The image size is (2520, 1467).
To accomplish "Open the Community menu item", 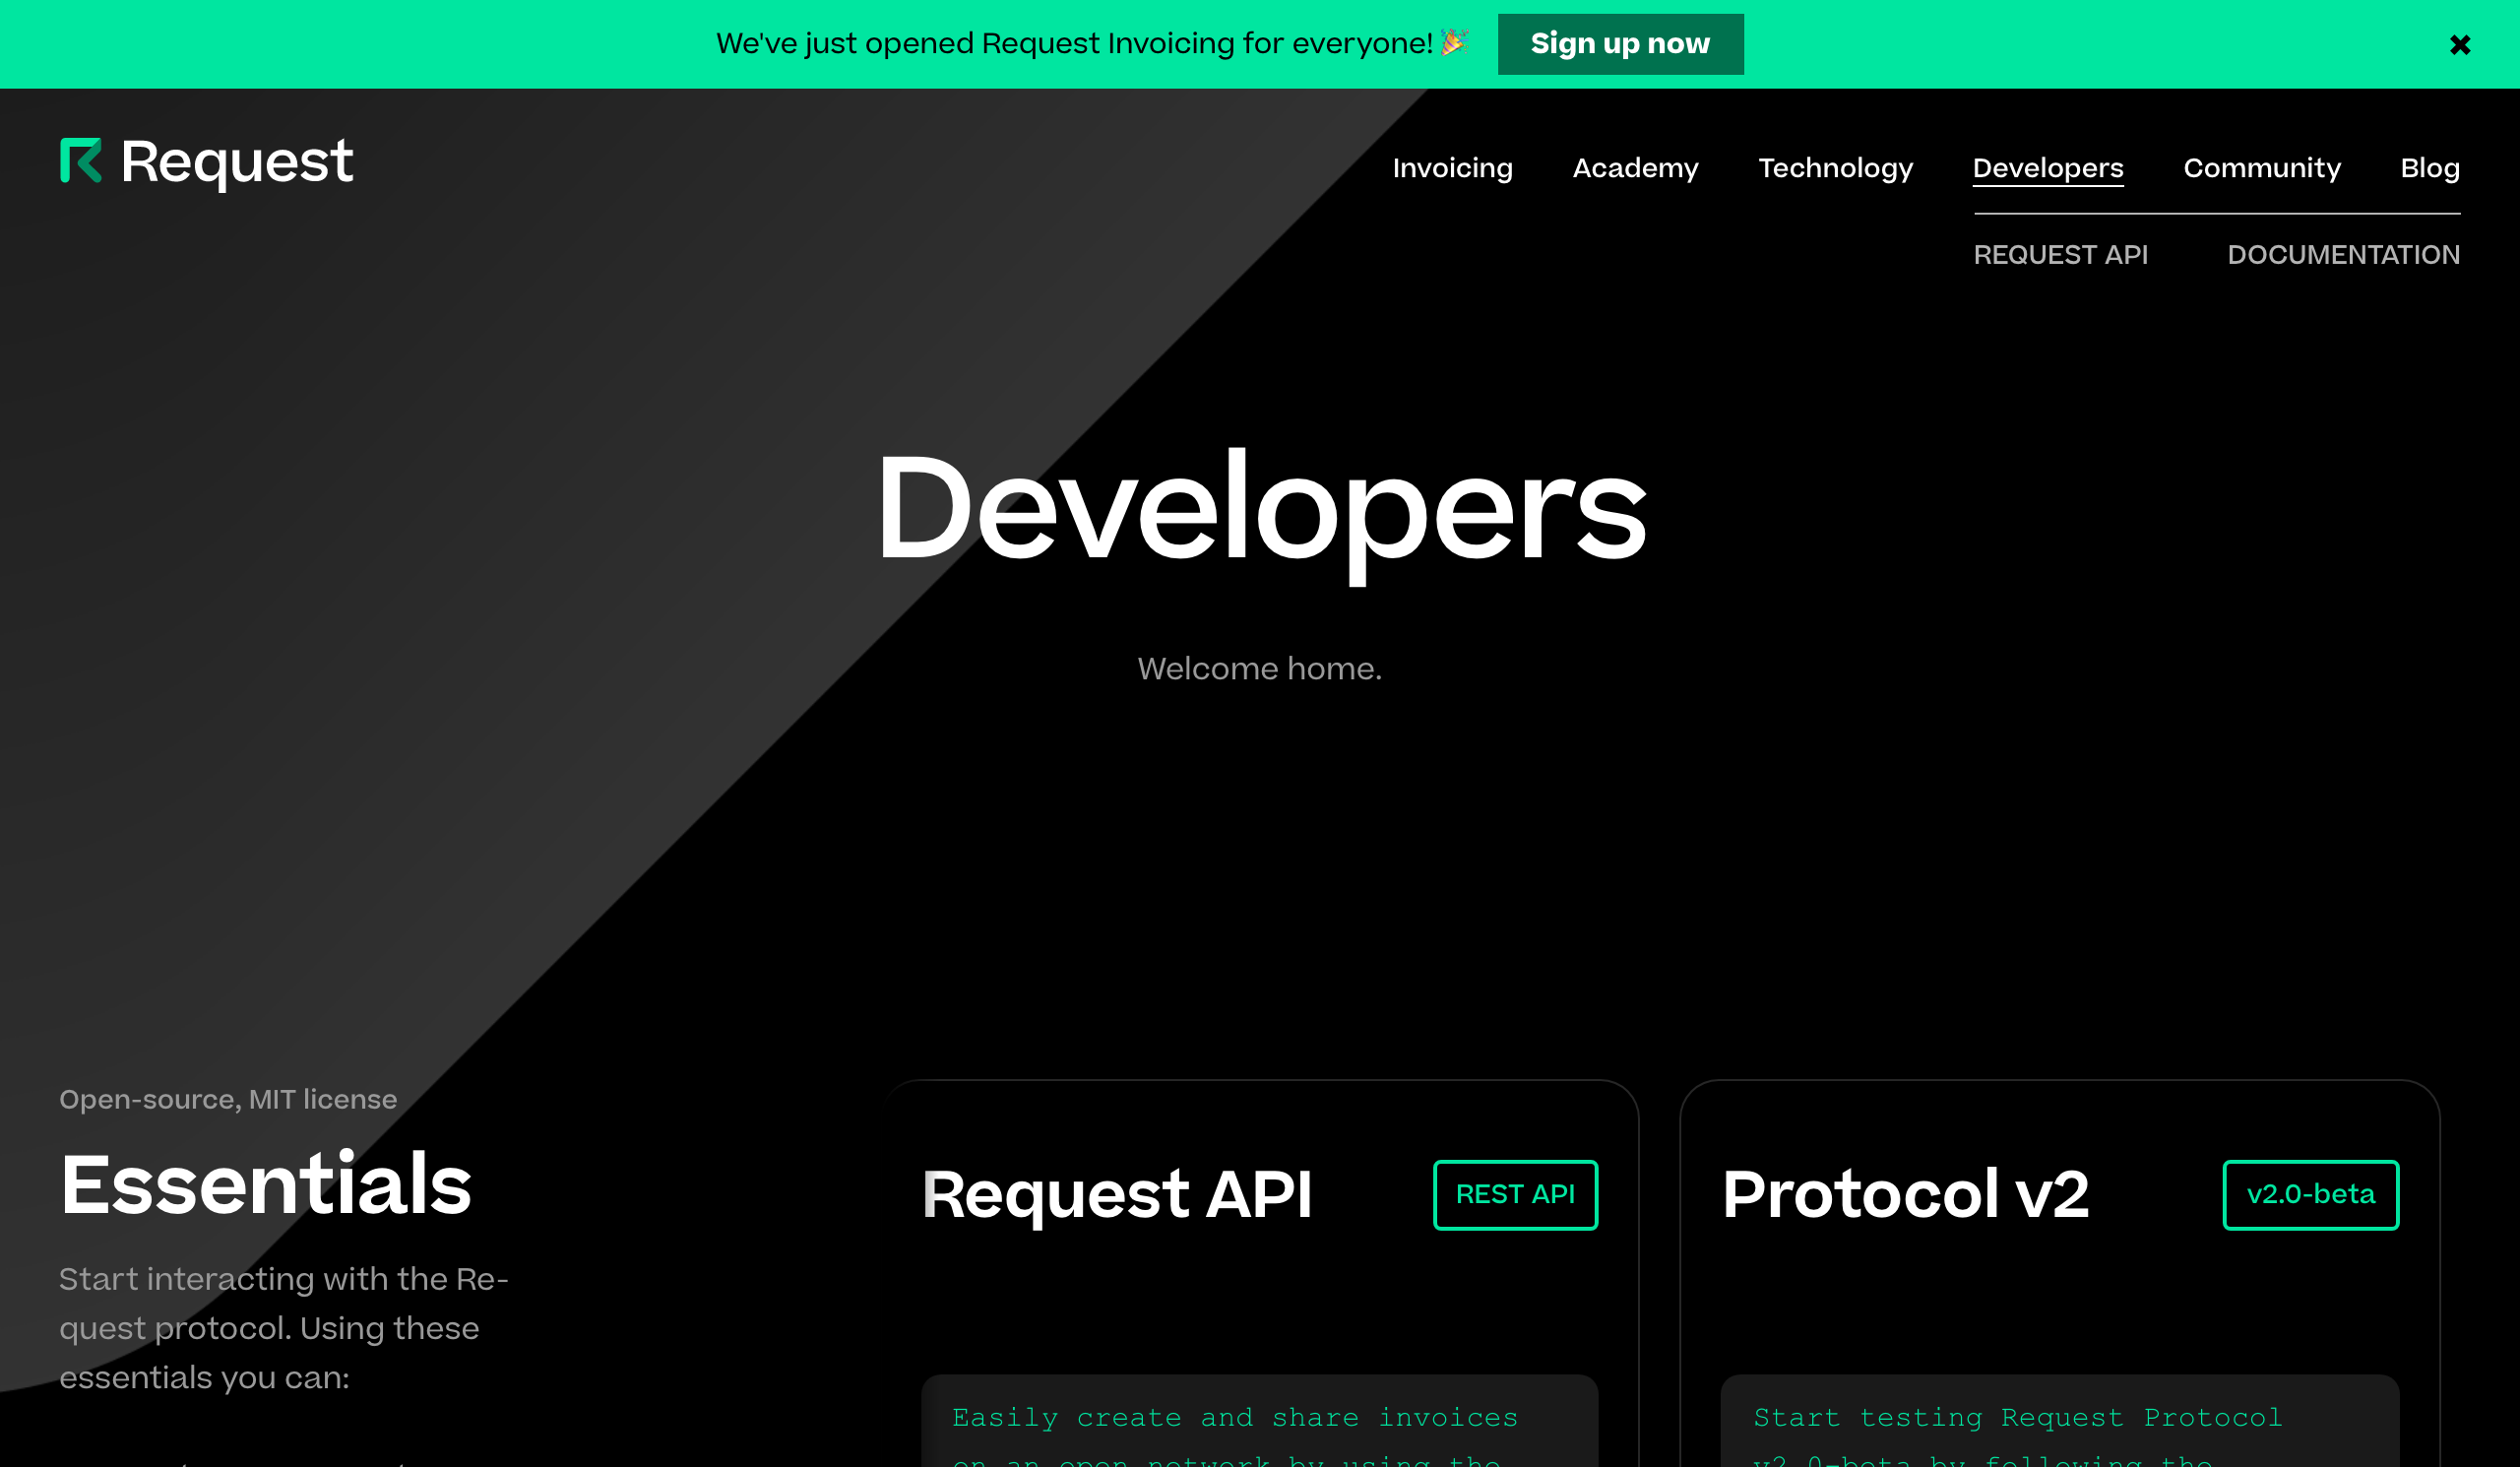I will point(2261,168).
